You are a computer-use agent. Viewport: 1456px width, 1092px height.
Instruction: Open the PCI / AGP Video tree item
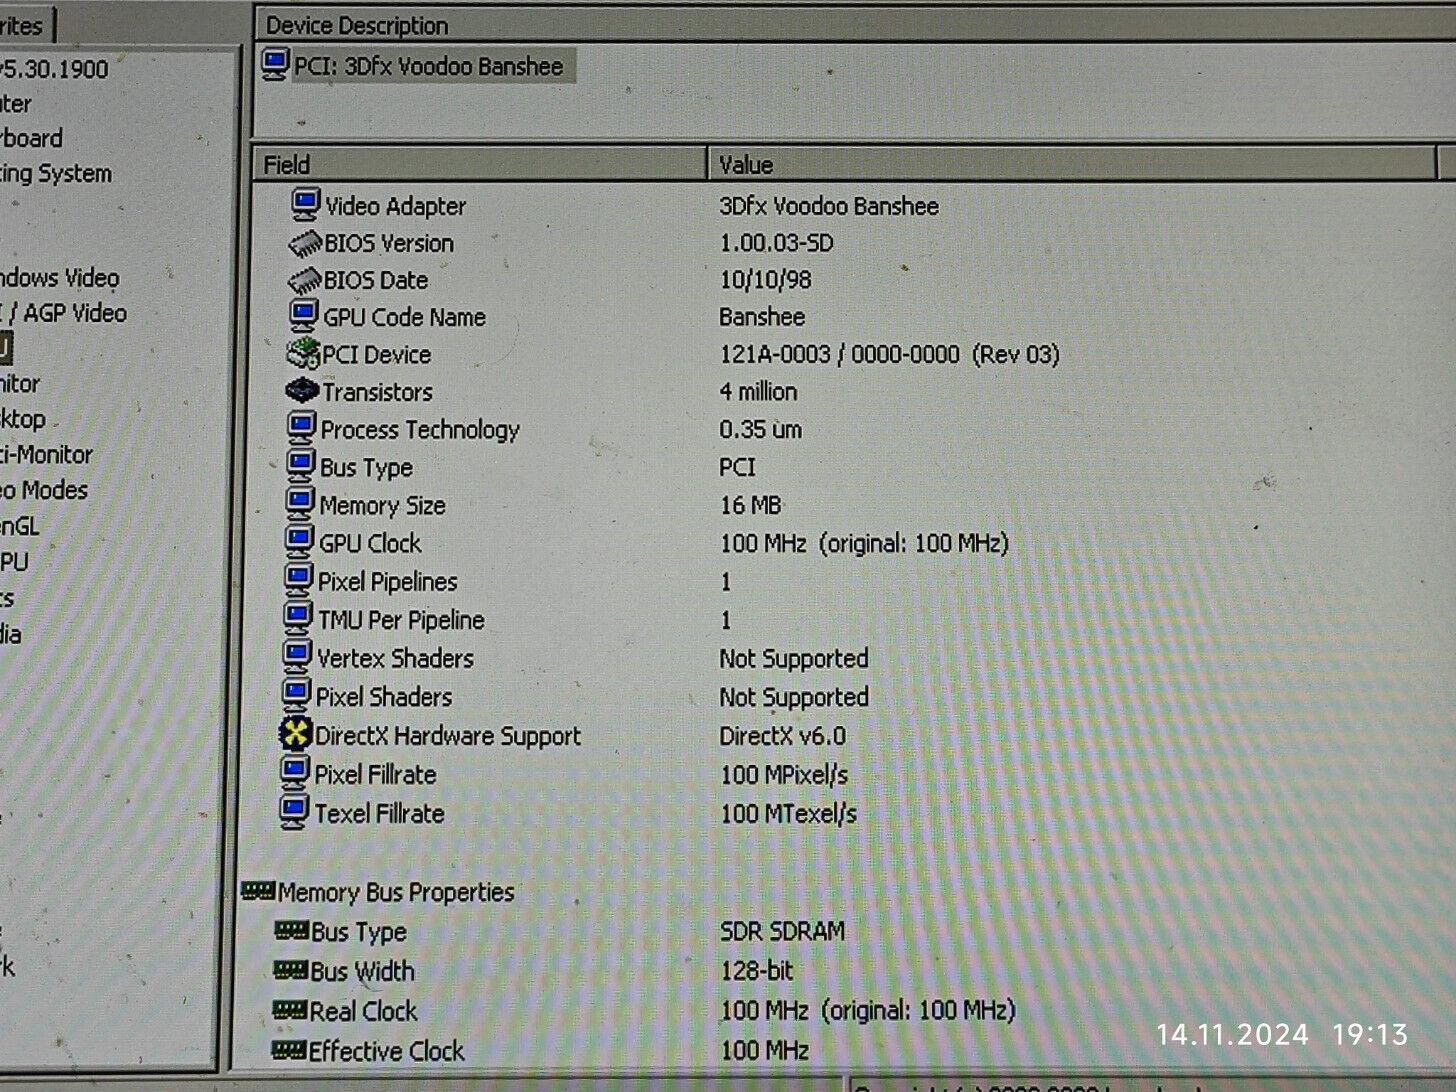(63, 313)
